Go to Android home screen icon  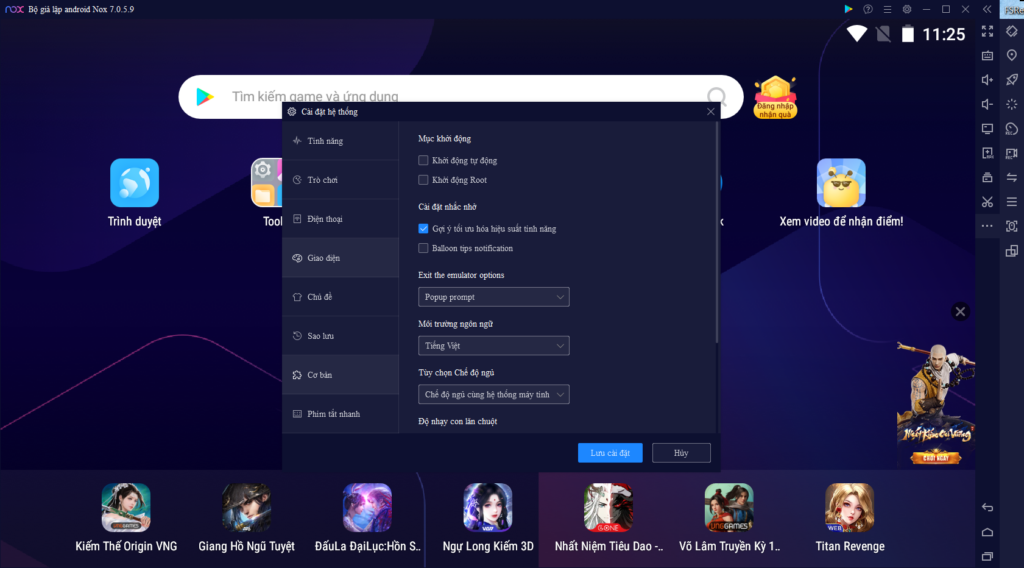987,532
